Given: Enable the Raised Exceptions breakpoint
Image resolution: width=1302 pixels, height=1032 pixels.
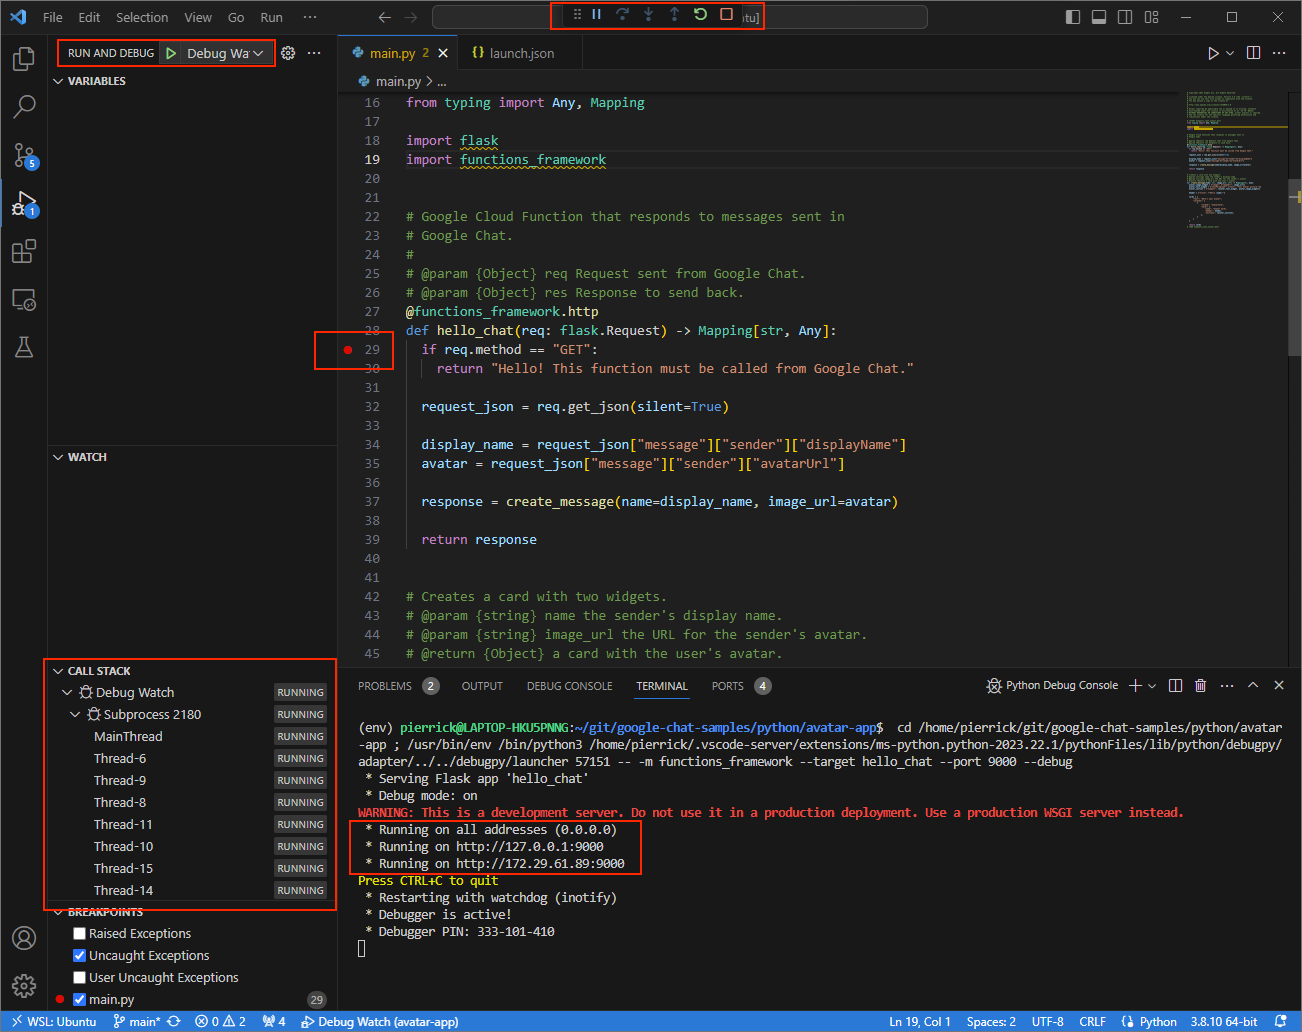Looking at the screenshot, I should pyautogui.click(x=78, y=933).
